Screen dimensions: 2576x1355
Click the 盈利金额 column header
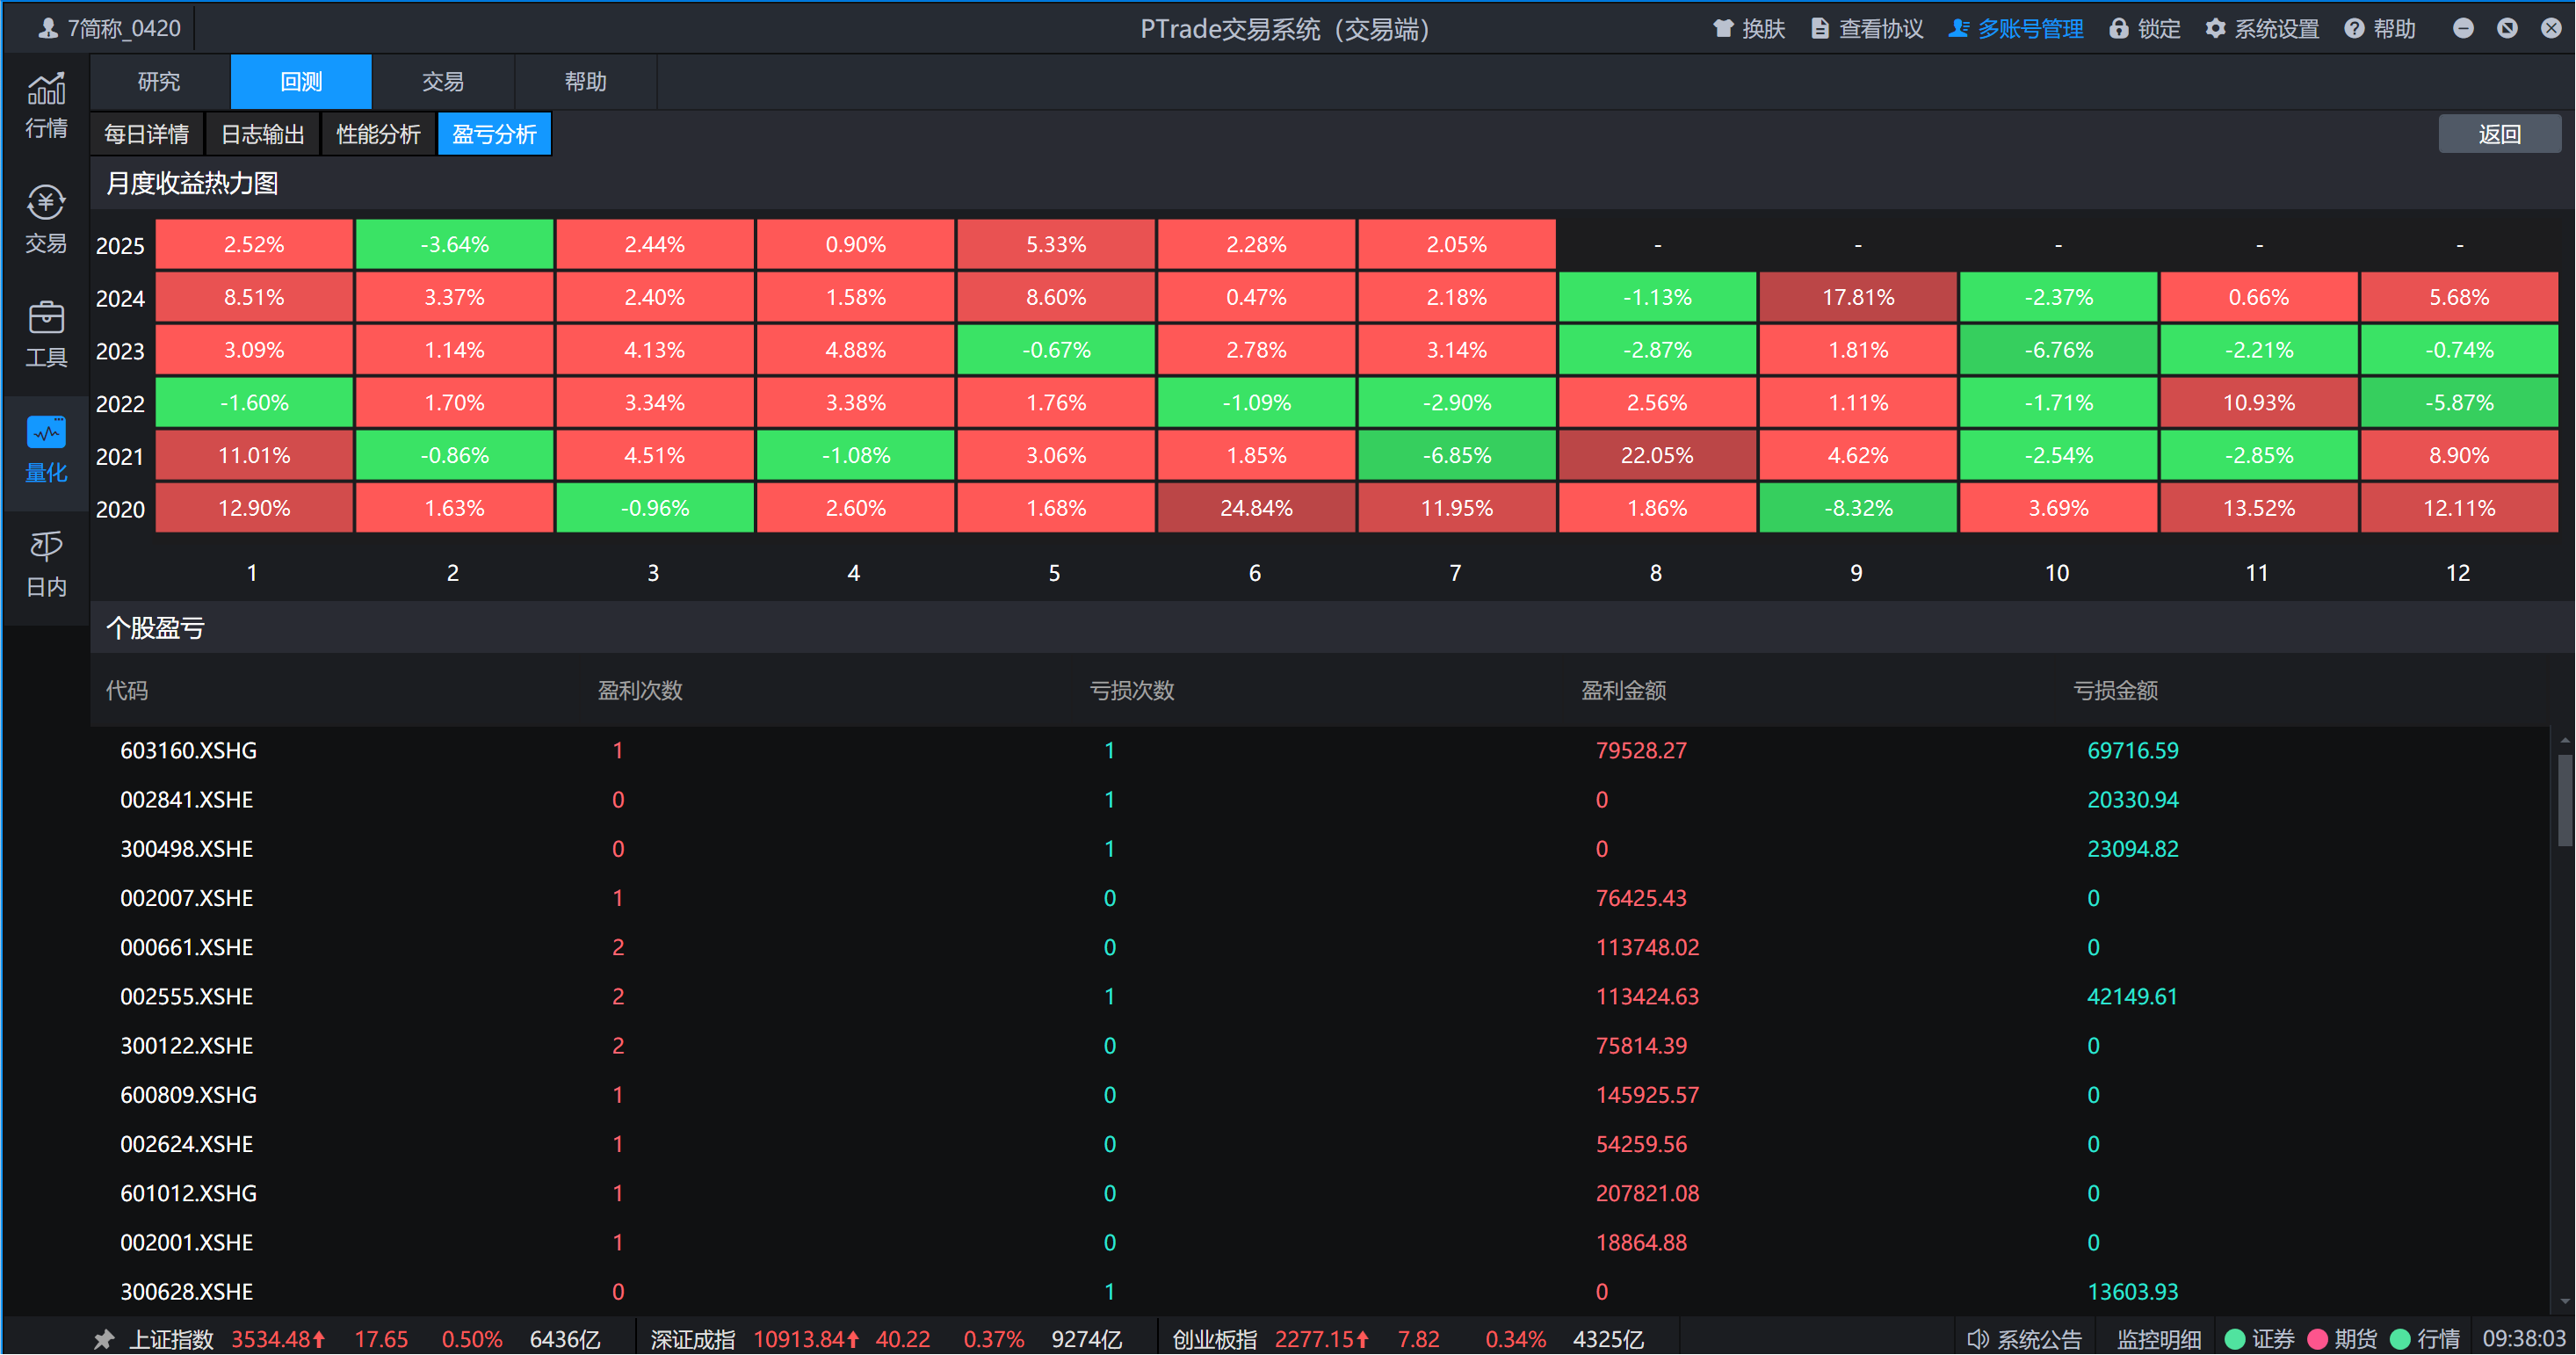pyautogui.click(x=1622, y=690)
